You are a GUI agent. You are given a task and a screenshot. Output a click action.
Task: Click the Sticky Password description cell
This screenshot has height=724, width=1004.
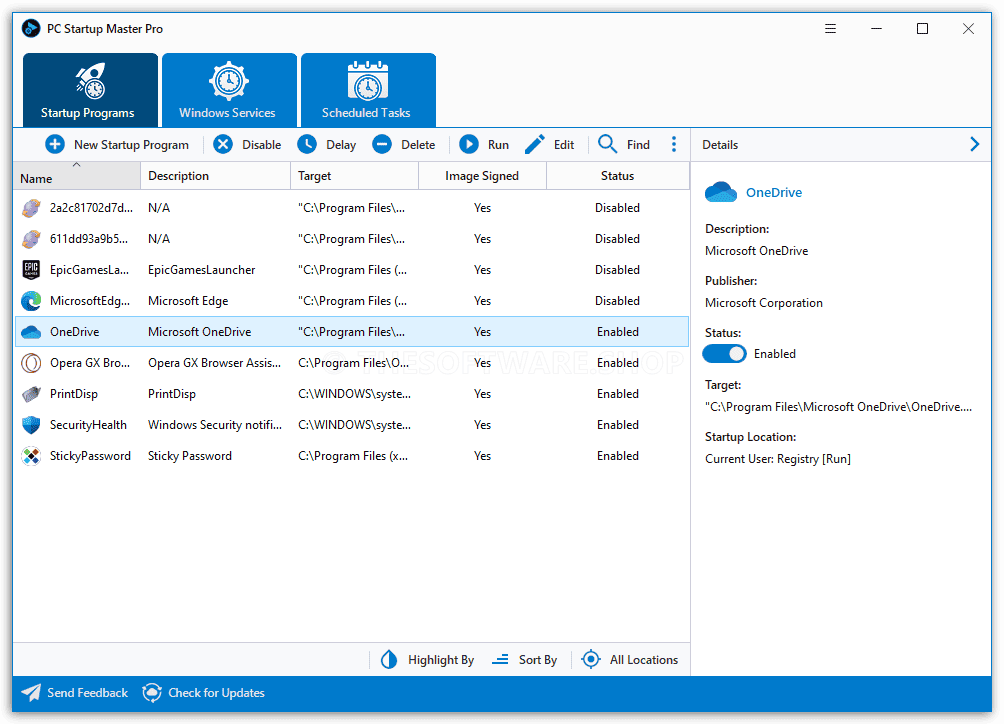(x=190, y=456)
